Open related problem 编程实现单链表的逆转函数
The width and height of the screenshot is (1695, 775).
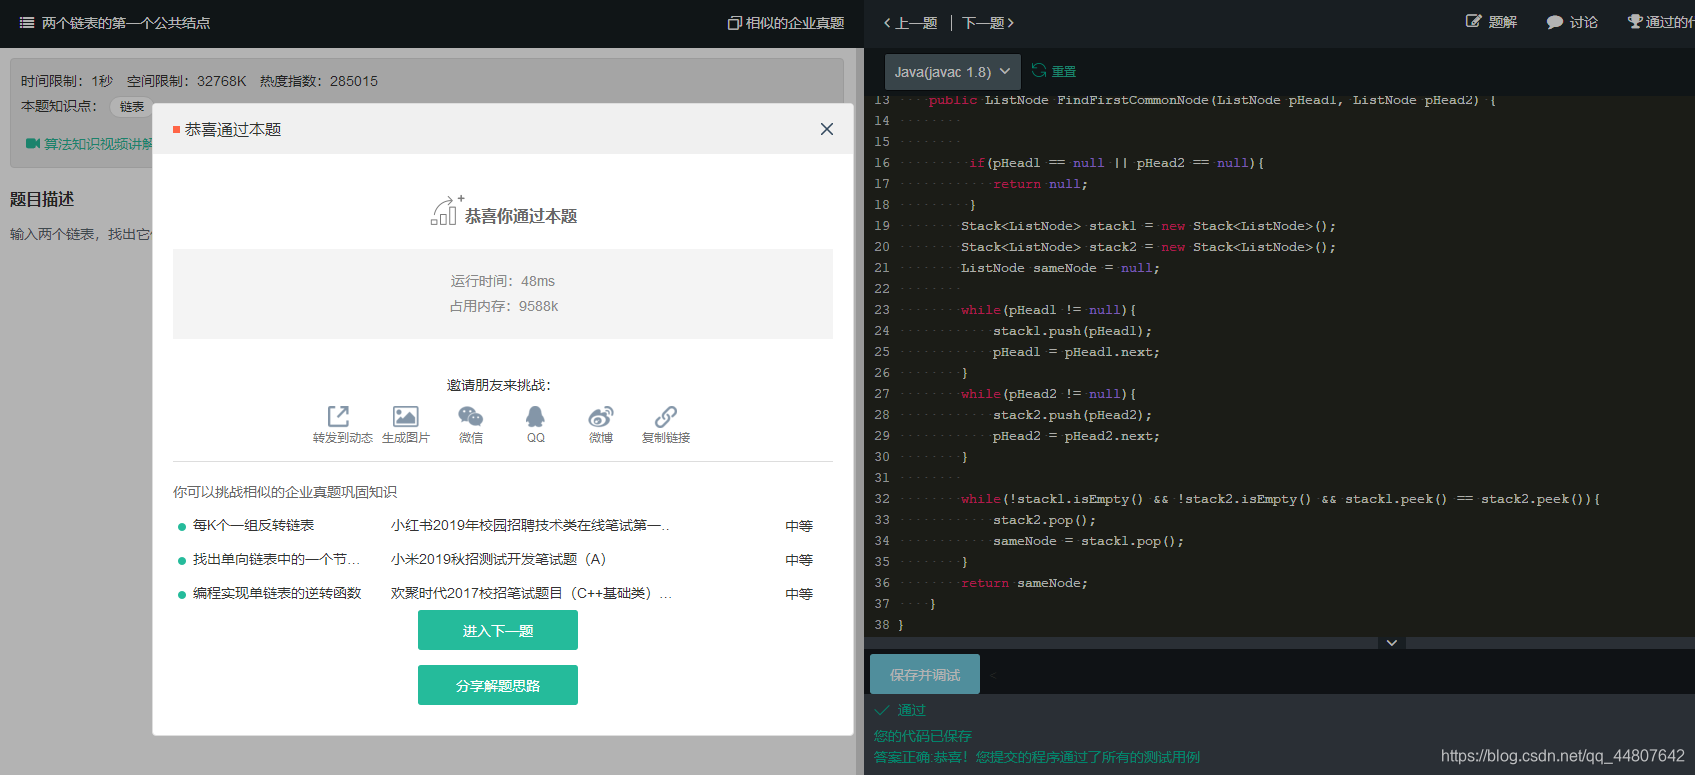coord(277,593)
